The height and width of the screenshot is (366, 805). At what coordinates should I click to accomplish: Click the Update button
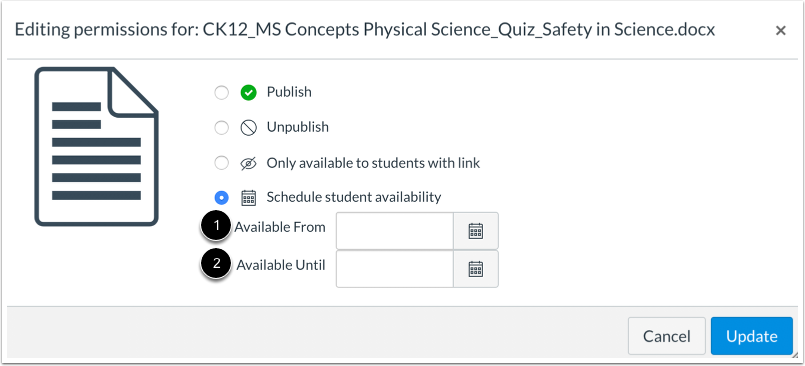pyautogui.click(x=752, y=336)
